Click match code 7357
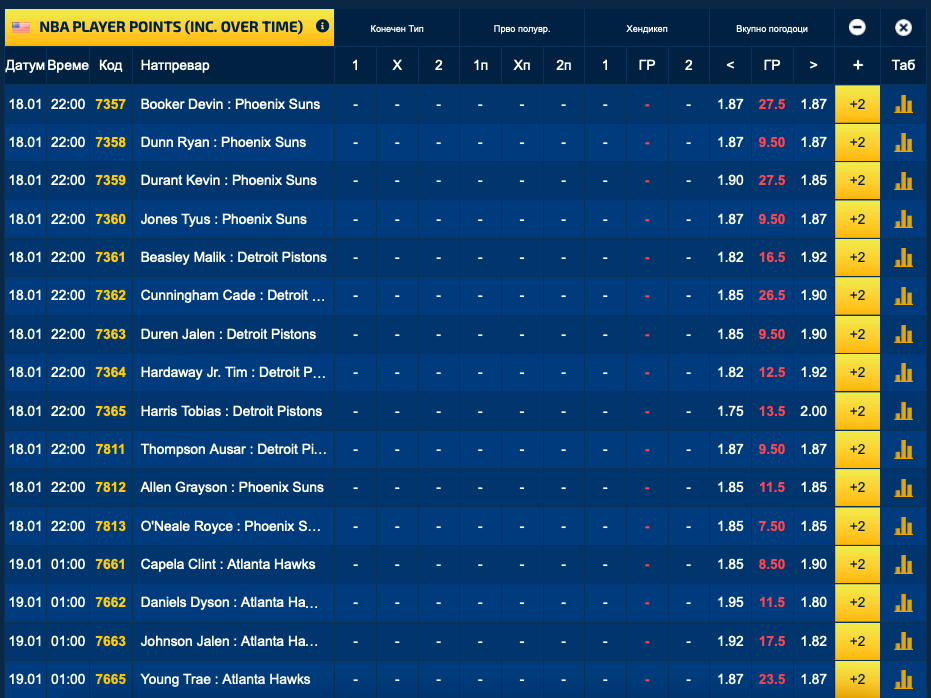Viewport: 931px width, 698px height. click(110, 104)
